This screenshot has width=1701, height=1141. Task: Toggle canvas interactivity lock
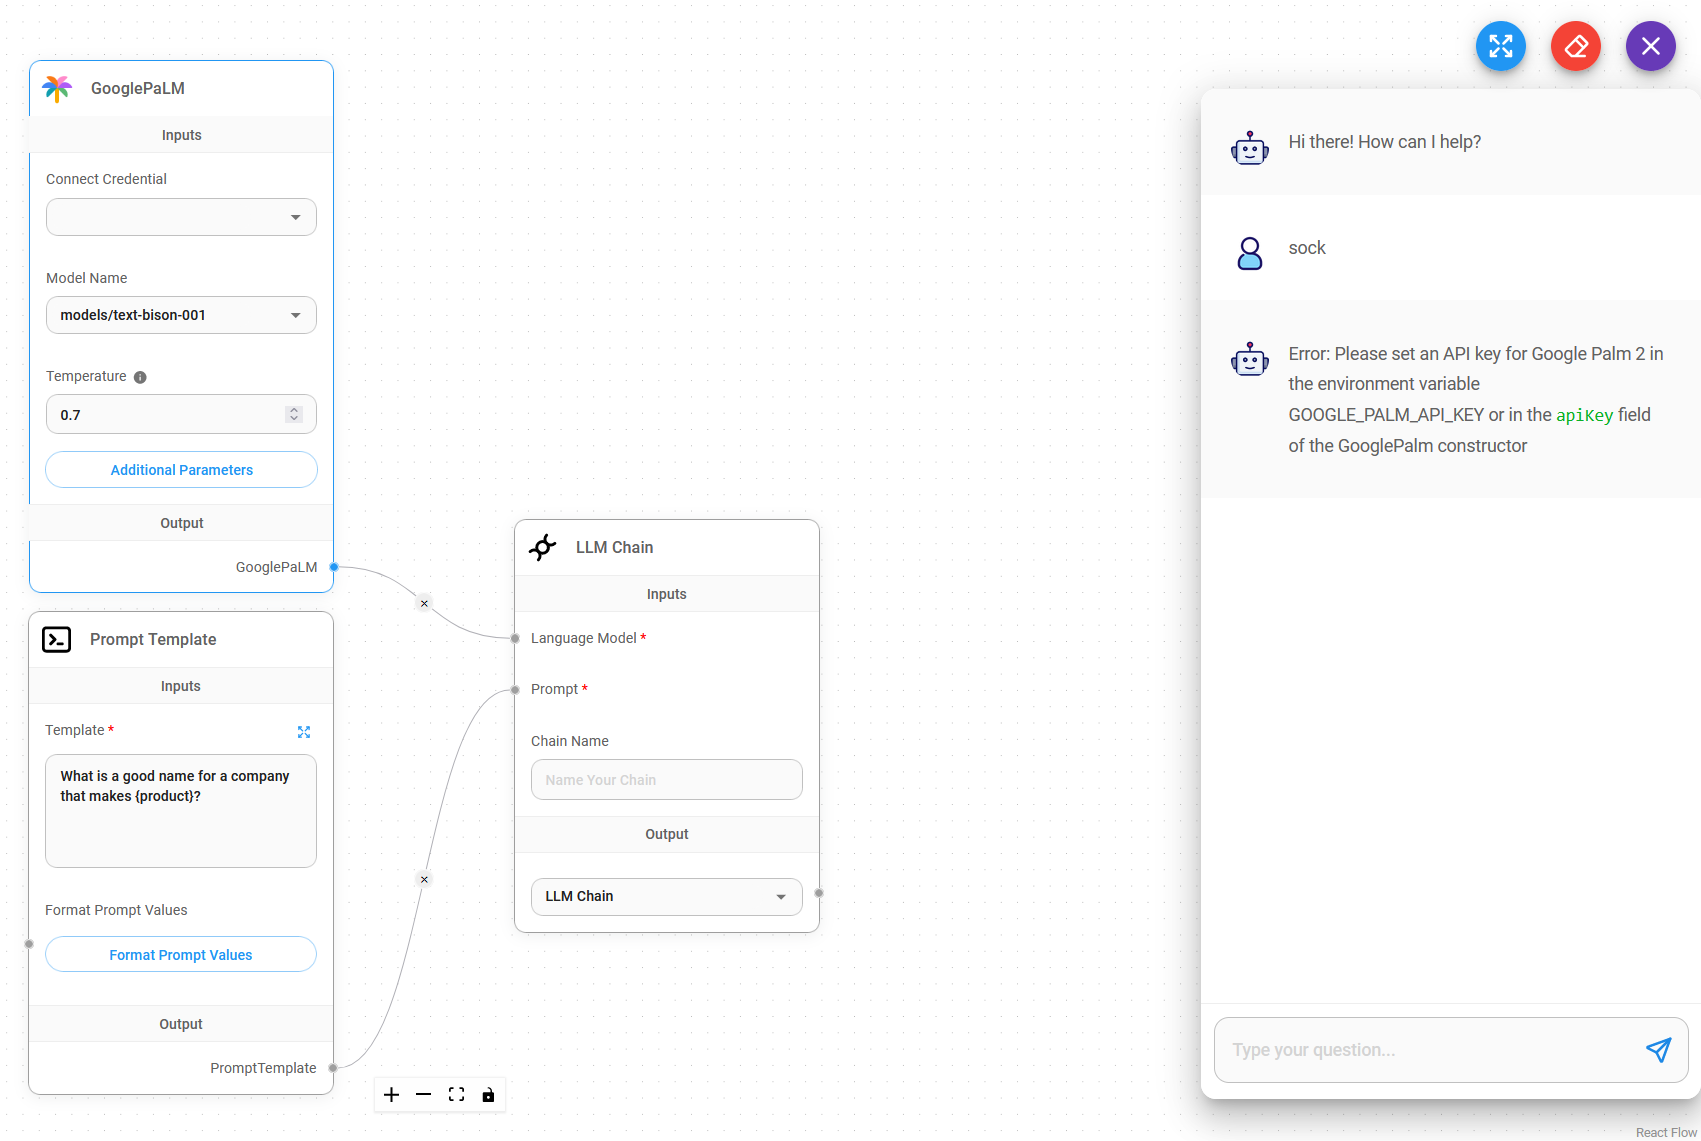tap(488, 1095)
